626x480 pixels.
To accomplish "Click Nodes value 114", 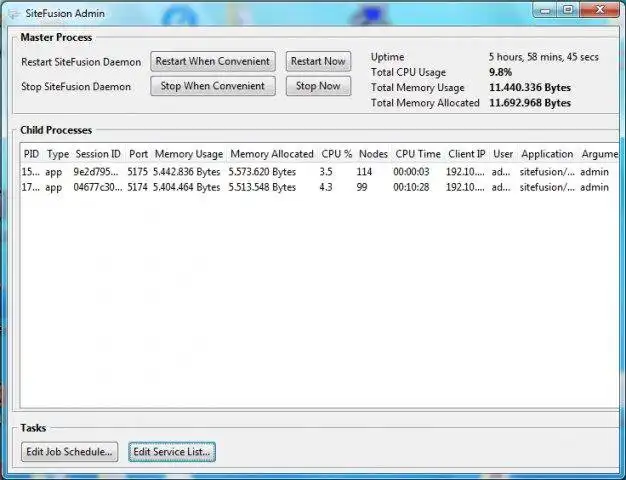I will coord(364,172).
